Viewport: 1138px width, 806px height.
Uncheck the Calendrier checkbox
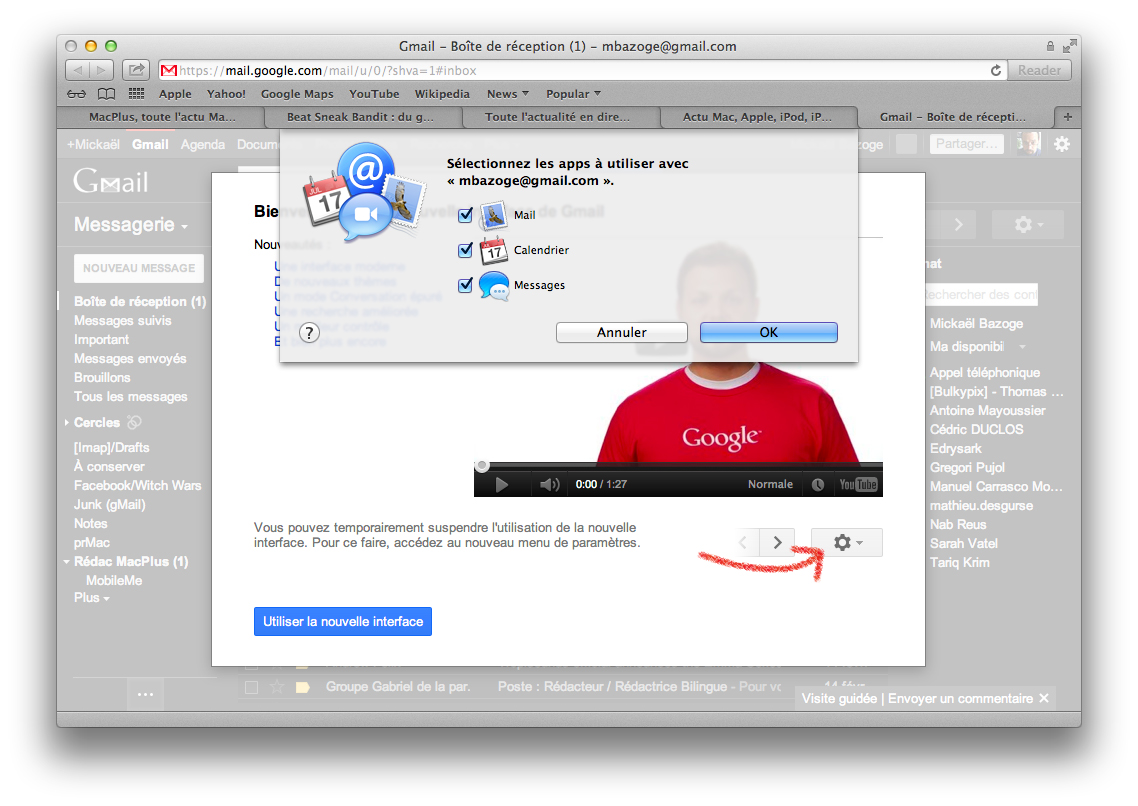click(465, 250)
